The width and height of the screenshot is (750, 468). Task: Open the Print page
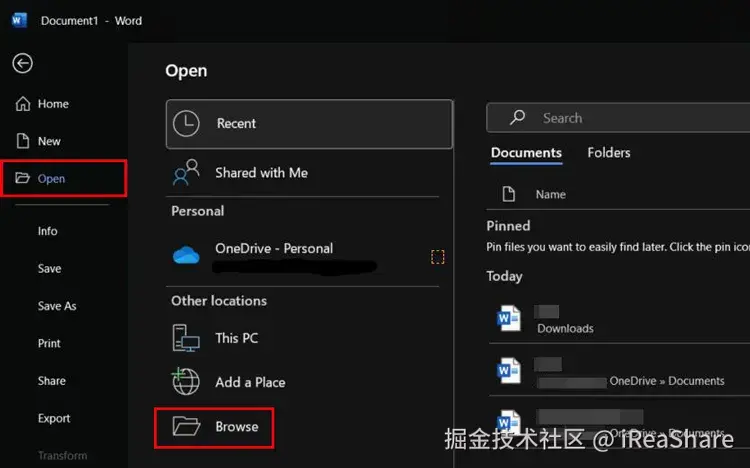49,343
